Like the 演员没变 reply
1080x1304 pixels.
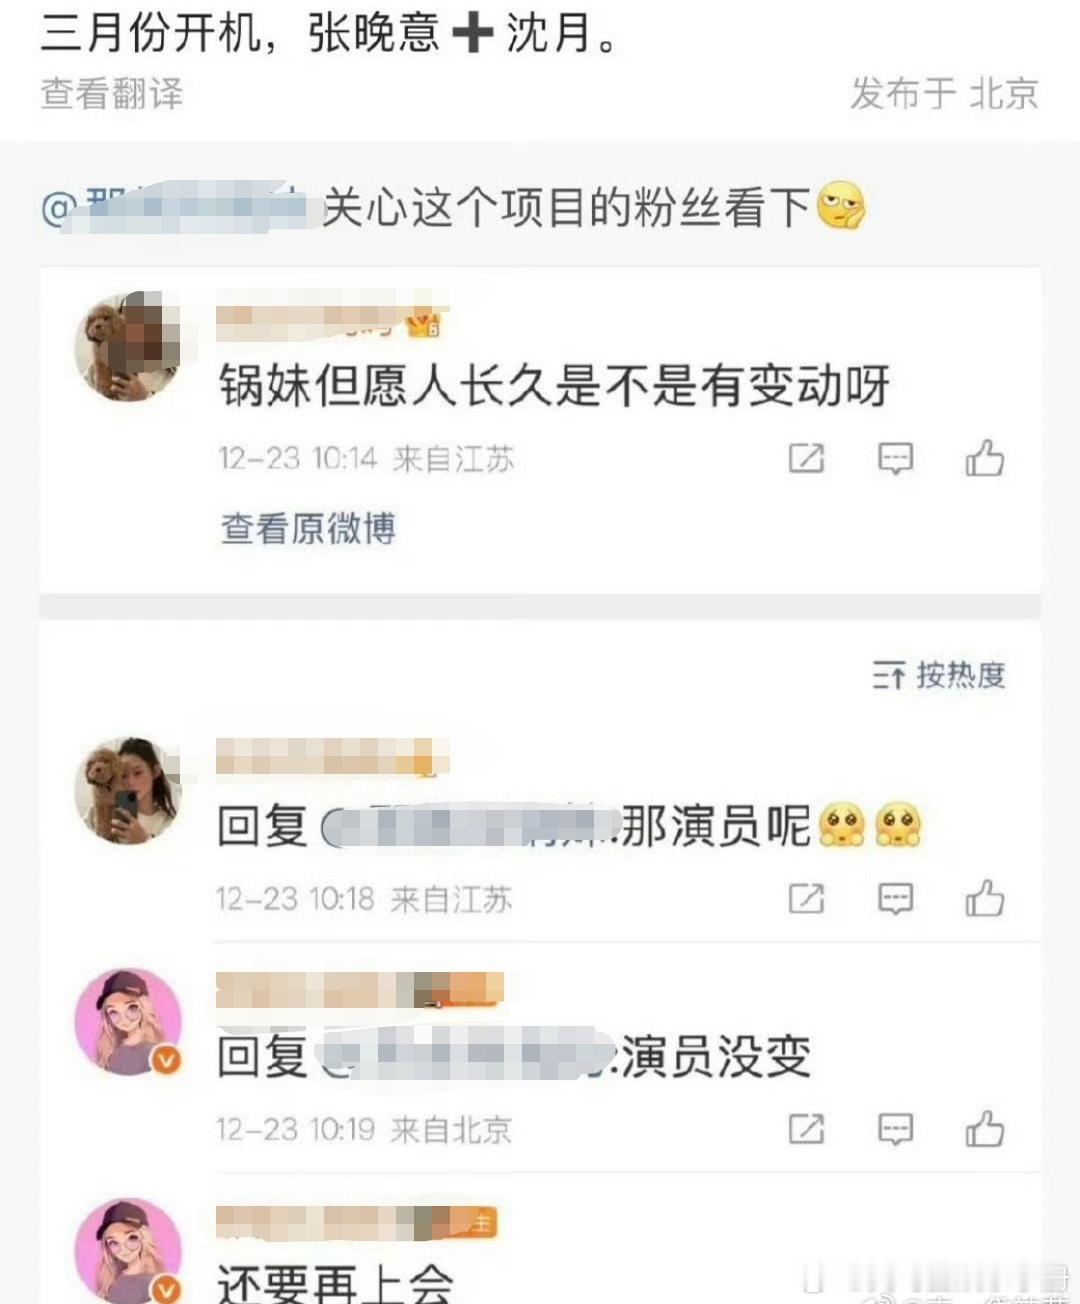coord(984,1129)
